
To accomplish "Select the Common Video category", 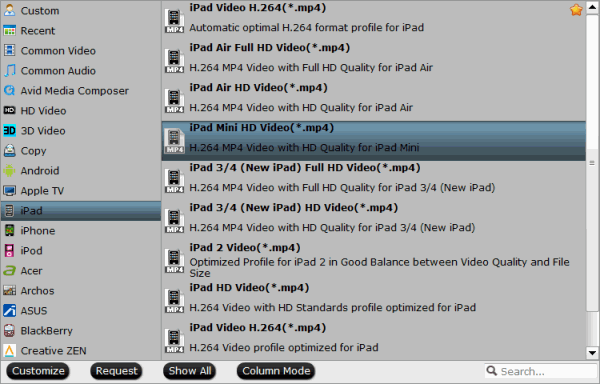I will tap(81, 50).
